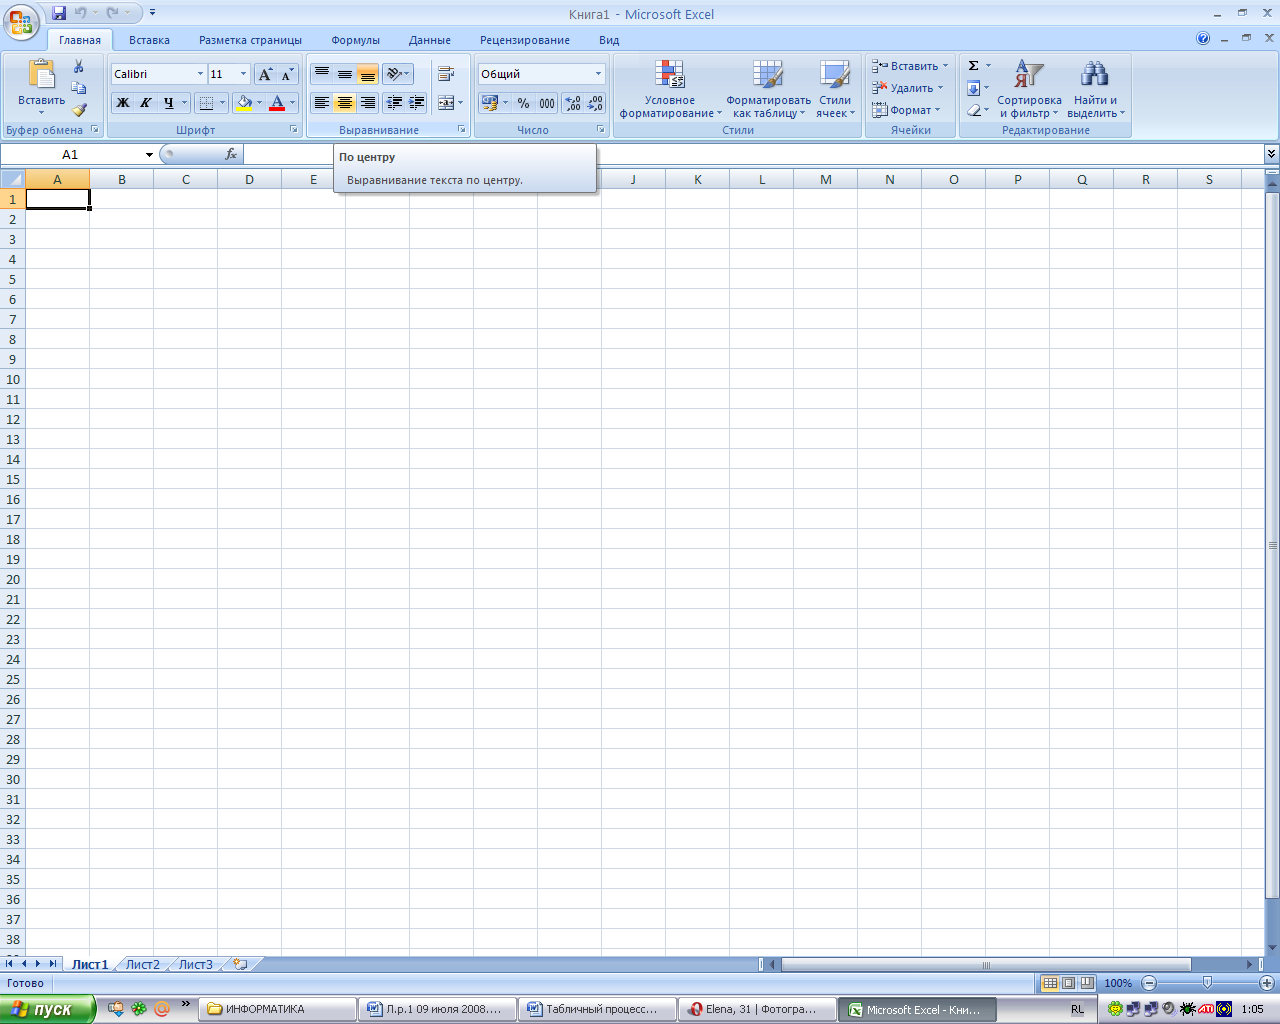Open Условное форматирование dropdown
The width and height of the screenshot is (1280, 1024).
pos(670,88)
